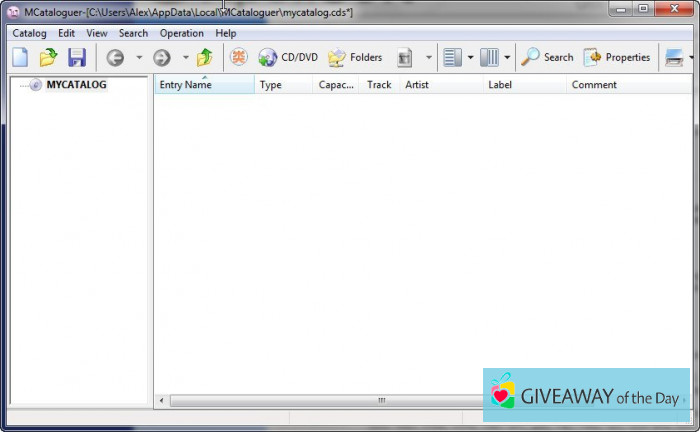This screenshot has width=700, height=432.
Task: Open the Search tool in the toolbar
Action: click(547, 58)
